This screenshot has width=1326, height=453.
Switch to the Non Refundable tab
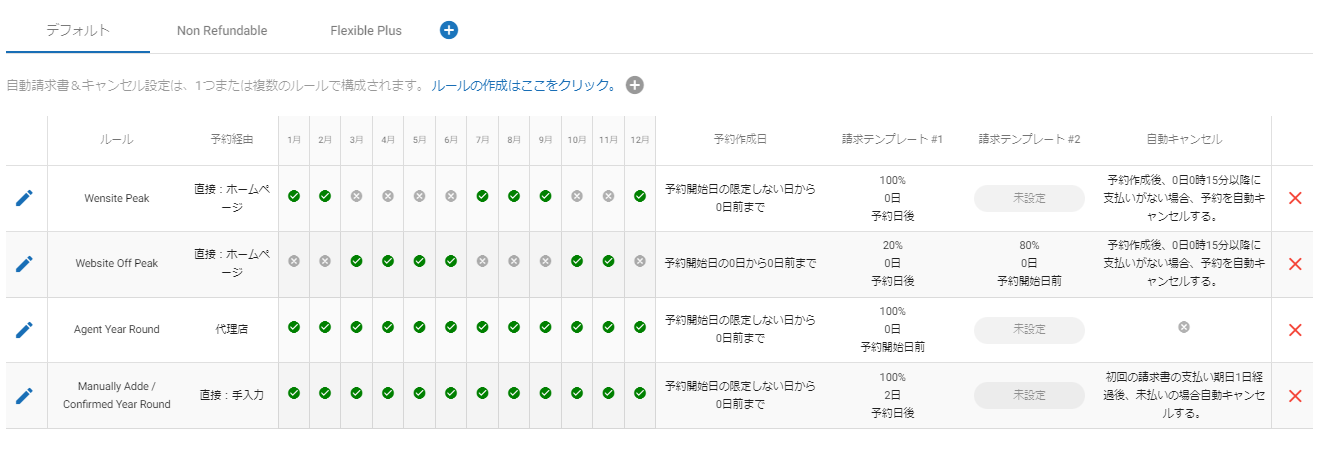(x=222, y=30)
